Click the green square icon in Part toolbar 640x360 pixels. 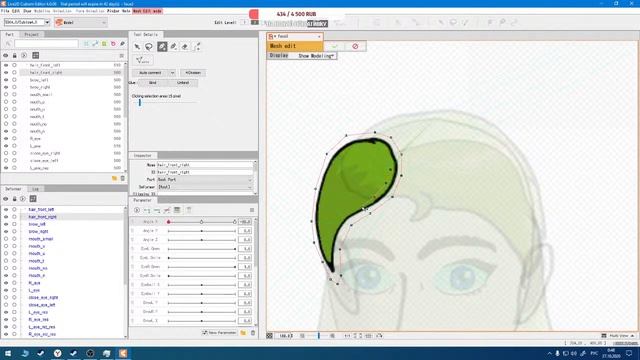104,43
